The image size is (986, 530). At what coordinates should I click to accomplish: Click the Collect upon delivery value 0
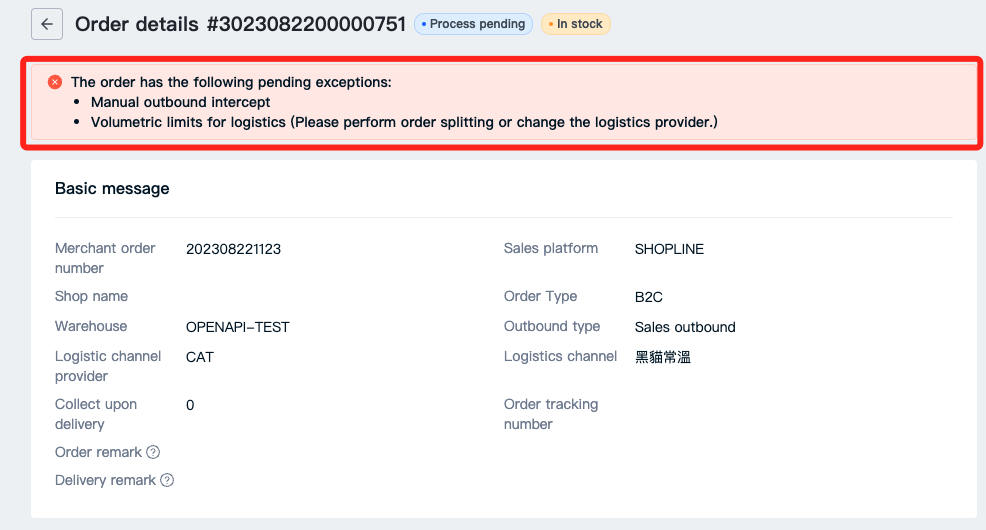(190, 405)
